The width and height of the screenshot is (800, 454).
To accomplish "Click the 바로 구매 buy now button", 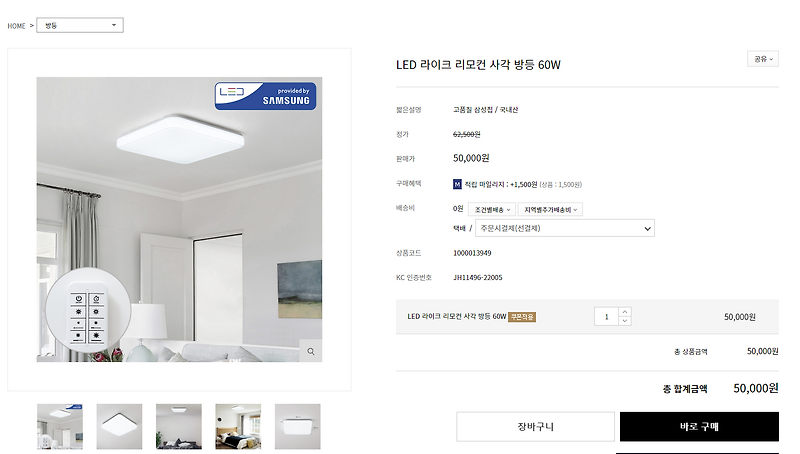I will (x=699, y=426).
